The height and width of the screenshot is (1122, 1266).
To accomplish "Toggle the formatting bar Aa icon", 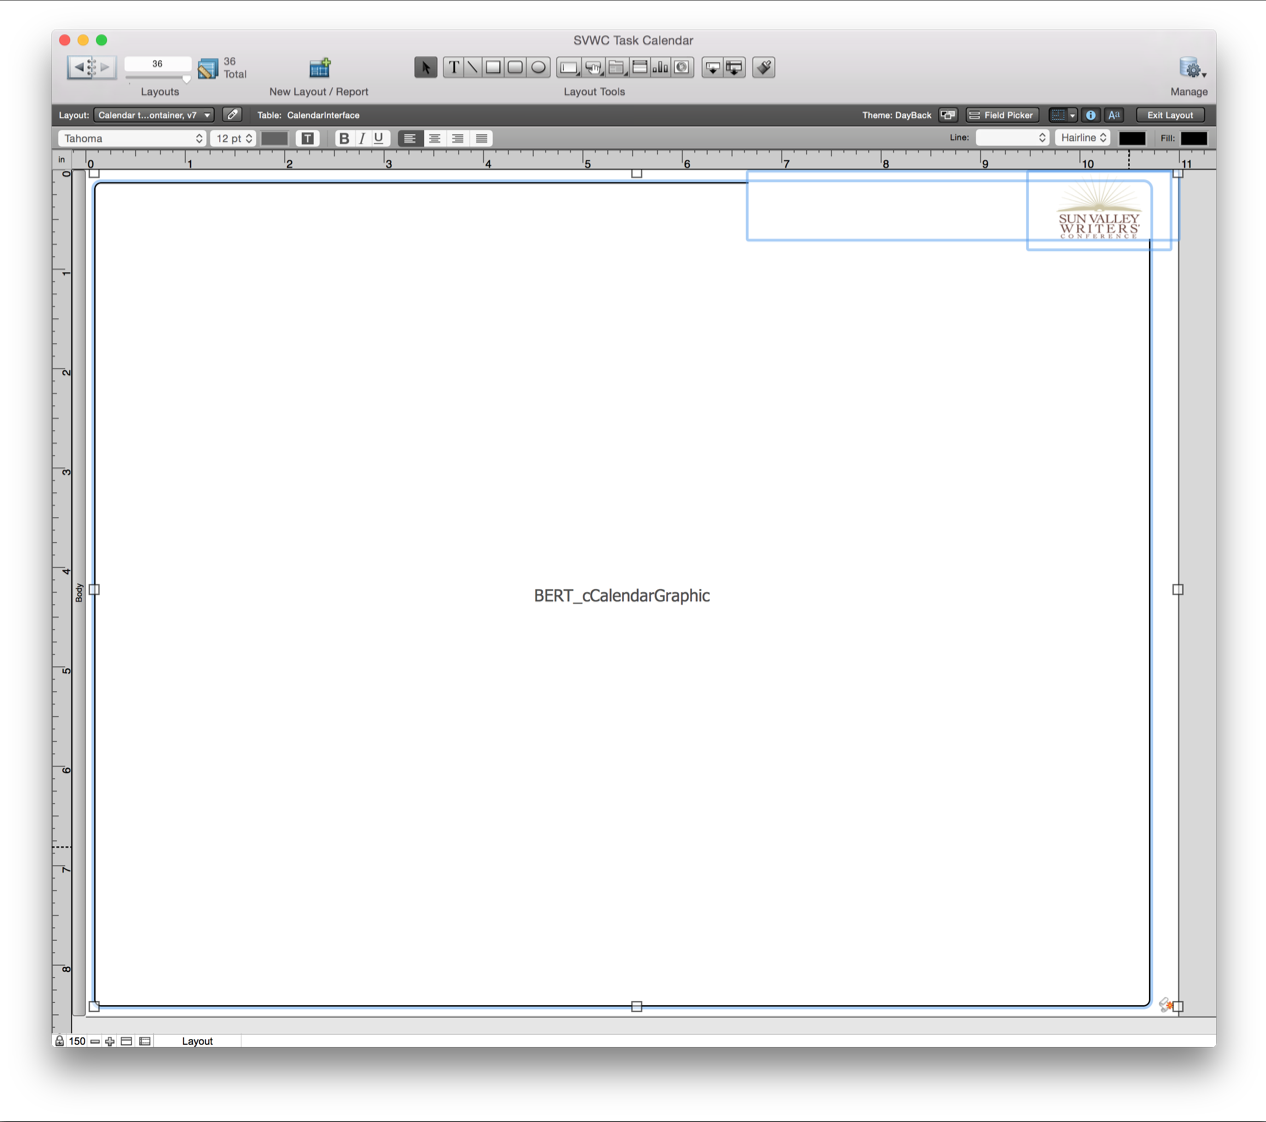I will [x=1114, y=115].
